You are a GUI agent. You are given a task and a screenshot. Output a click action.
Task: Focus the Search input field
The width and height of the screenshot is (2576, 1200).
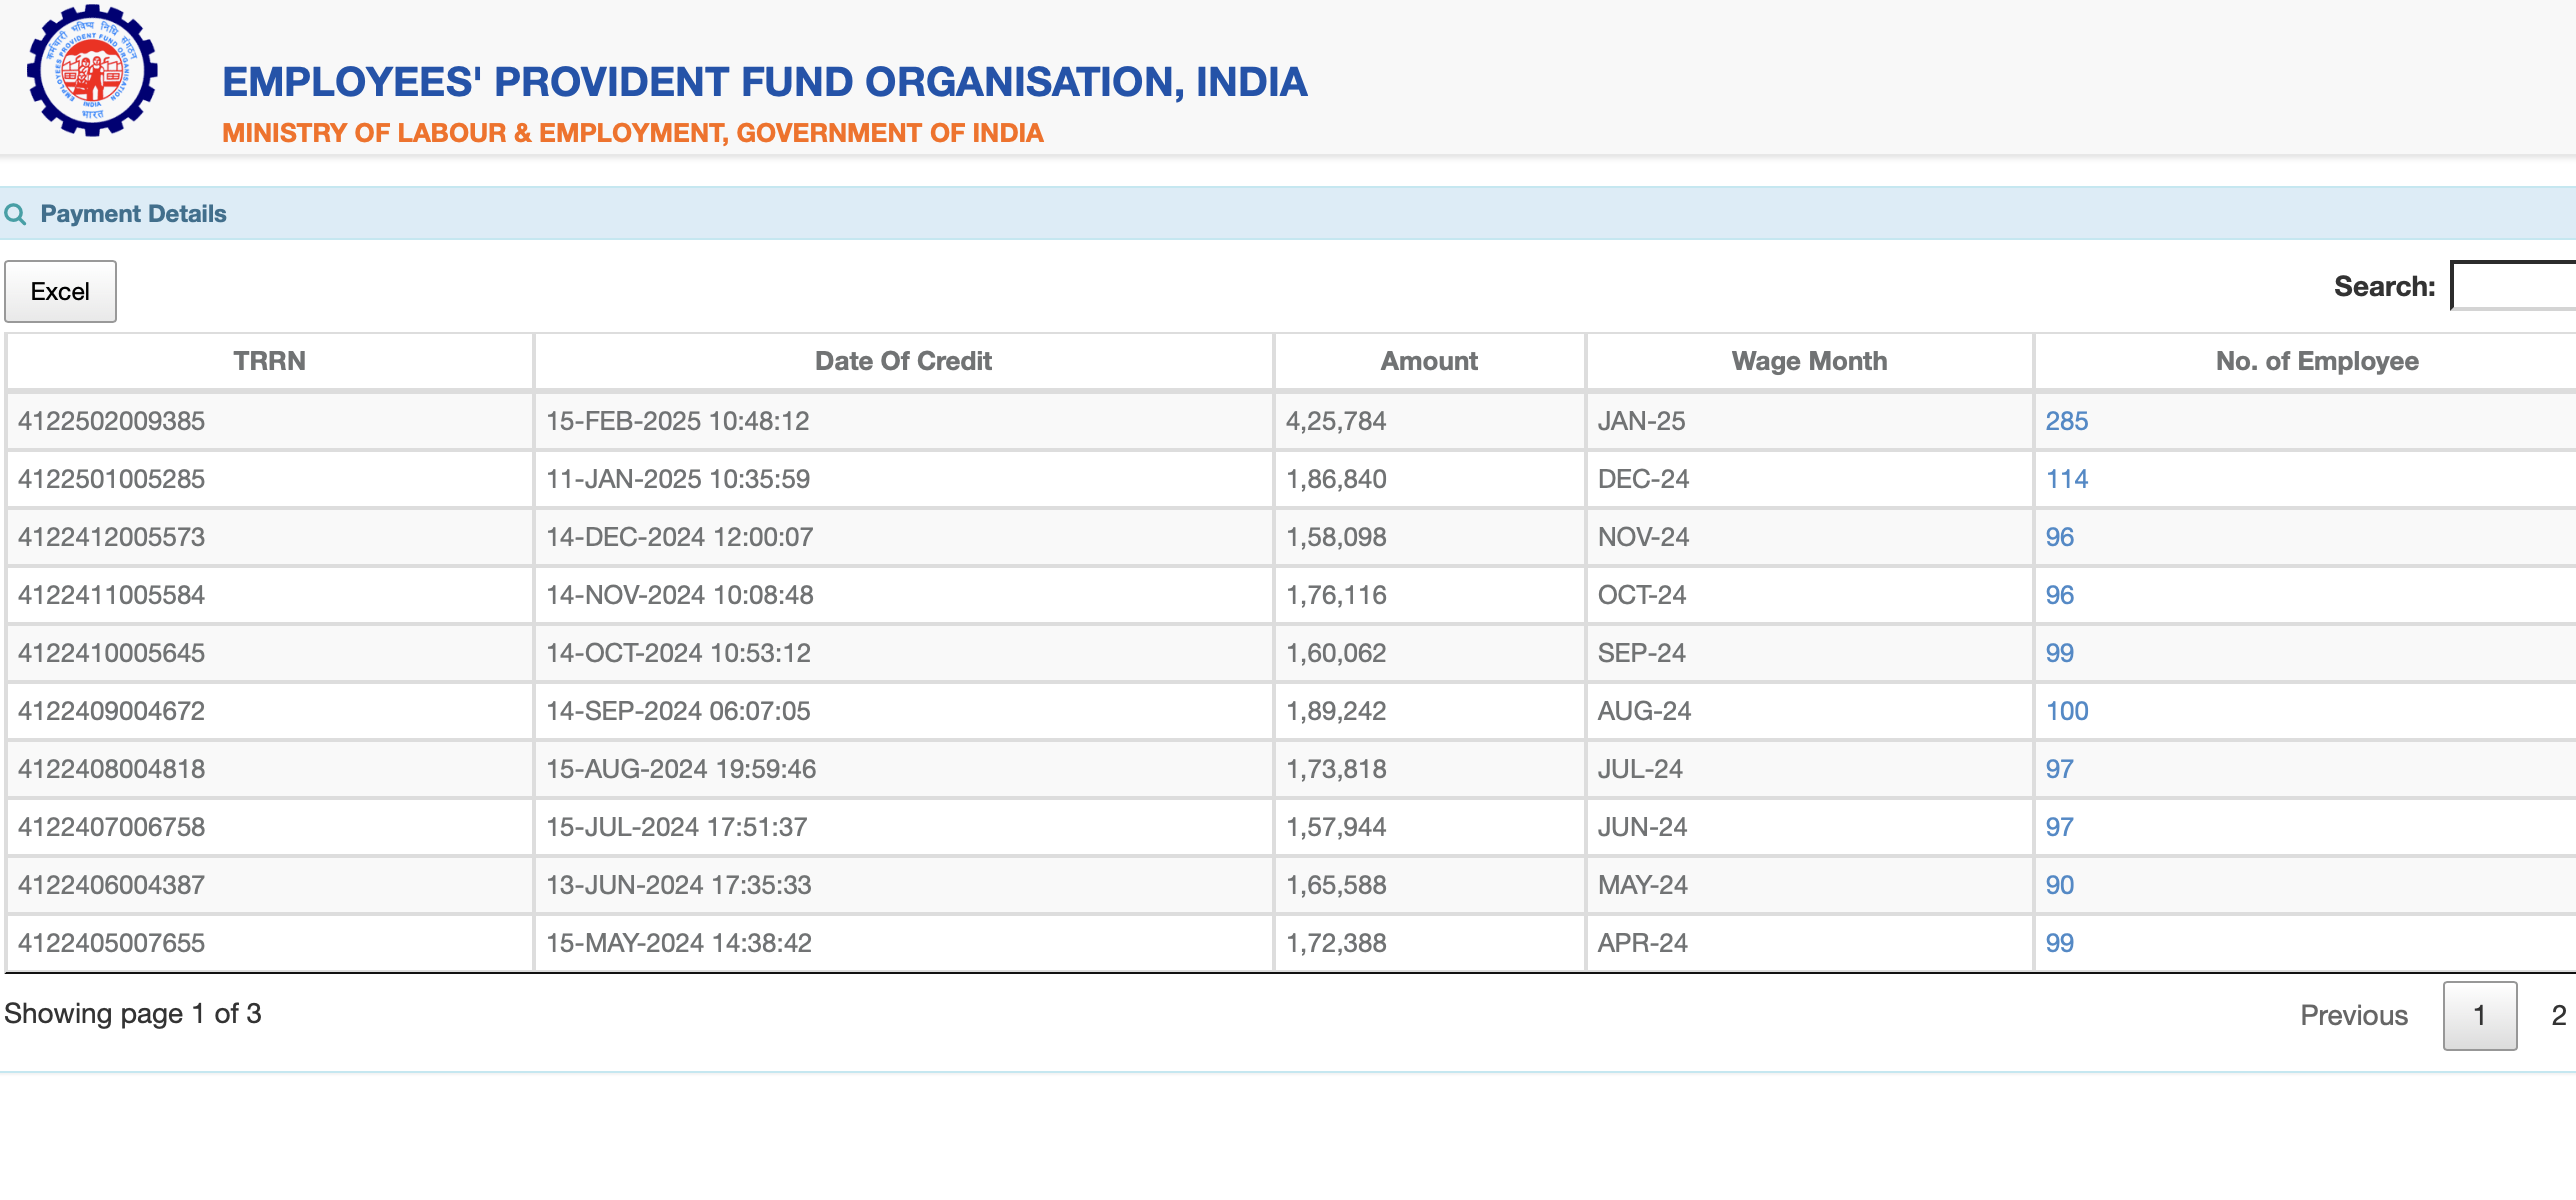(x=2513, y=286)
